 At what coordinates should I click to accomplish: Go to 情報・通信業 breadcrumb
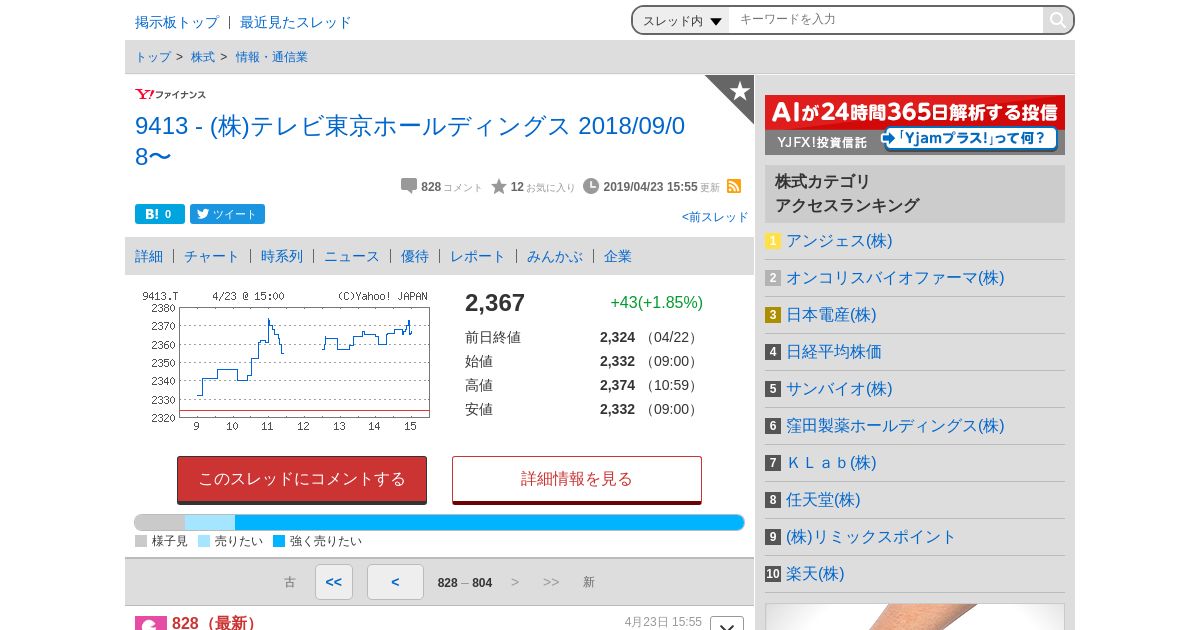pyautogui.click(x=272, y=57)
